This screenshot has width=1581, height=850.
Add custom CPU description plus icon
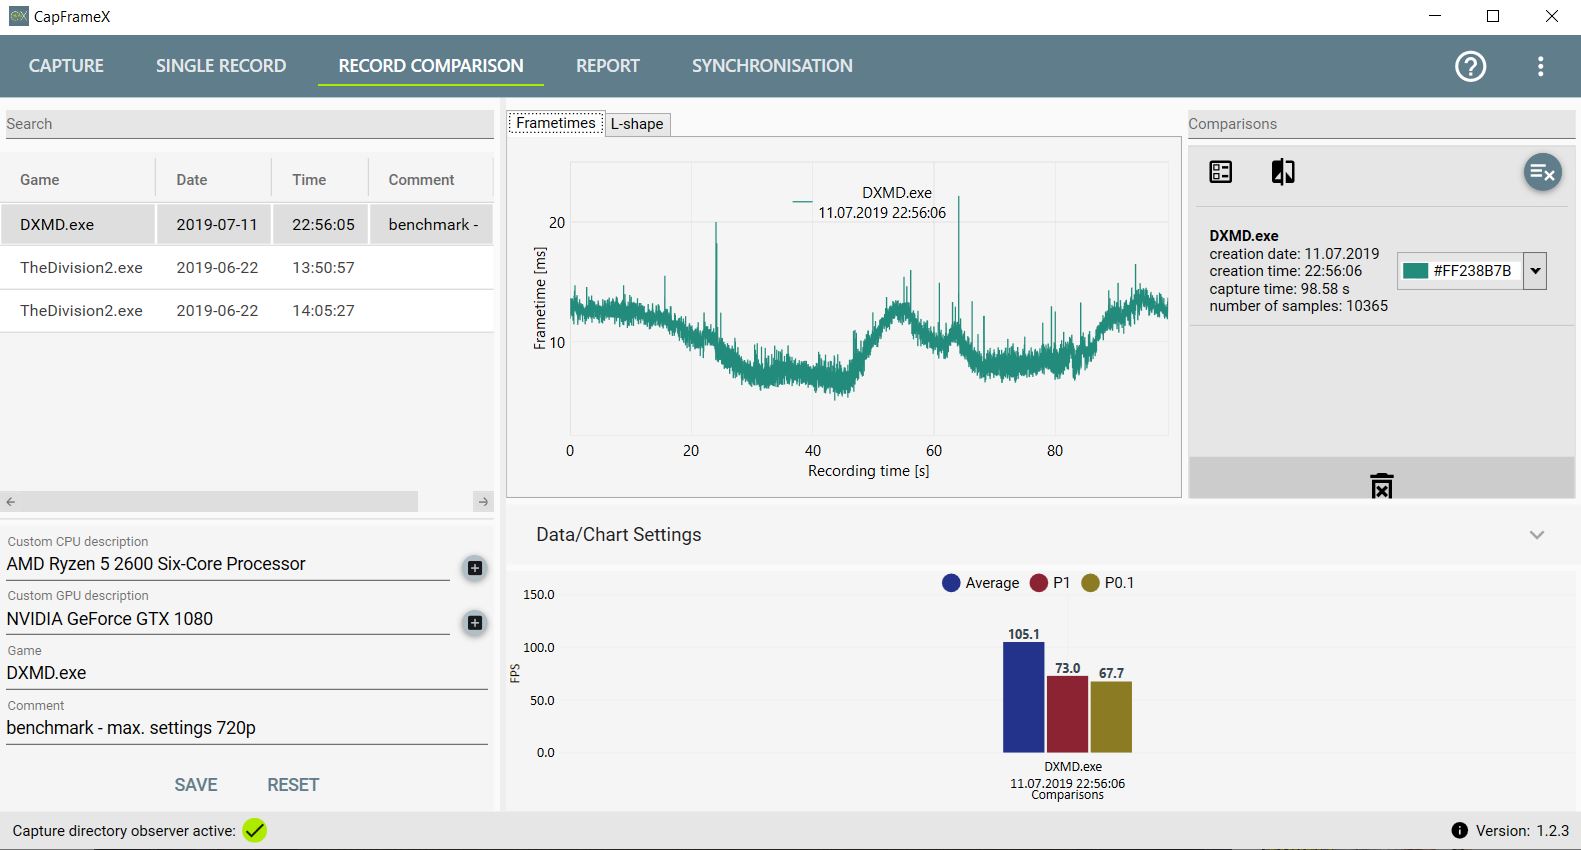pyautogui.click(x=475, y=568)
